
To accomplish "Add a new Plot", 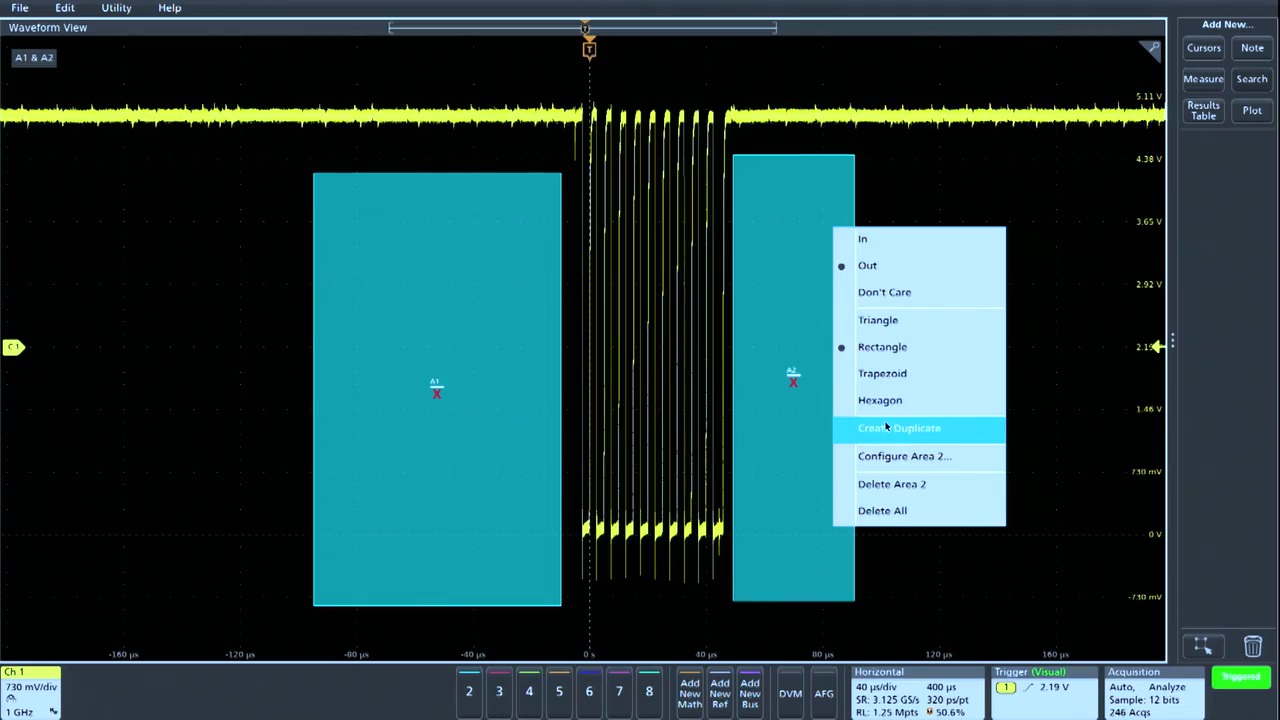I will coord(1252,111).
